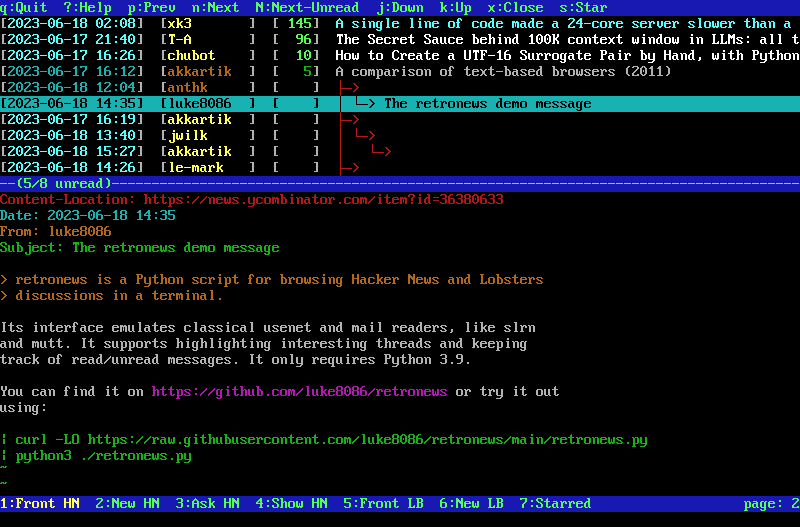Click the thread arrow in the luke8086 row
The width and height of the screenshot is (800, 527).
[365, 104]
